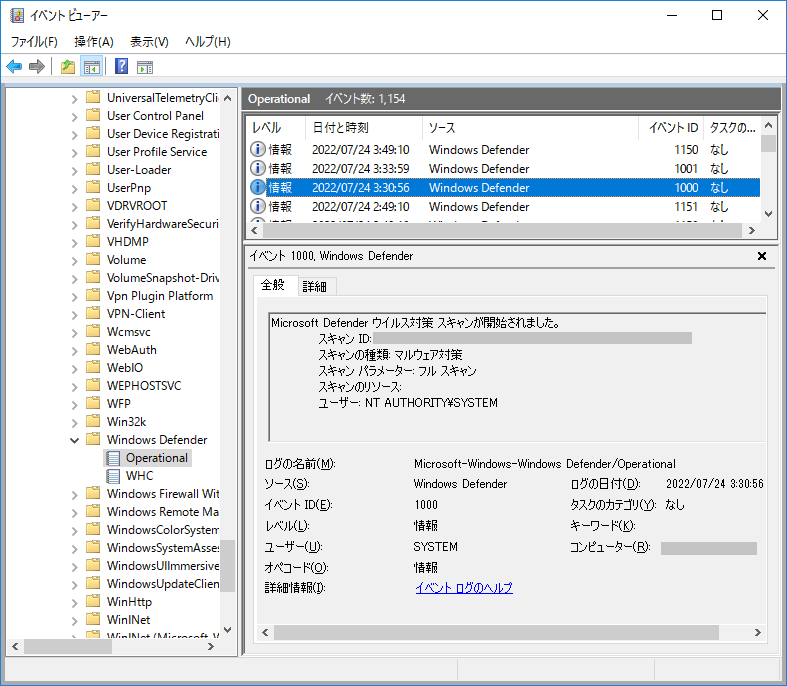Select the event row with ID 1001
The height and width of the screenshot is (686, 787).
pyautogui.click(x=504, y=168)
